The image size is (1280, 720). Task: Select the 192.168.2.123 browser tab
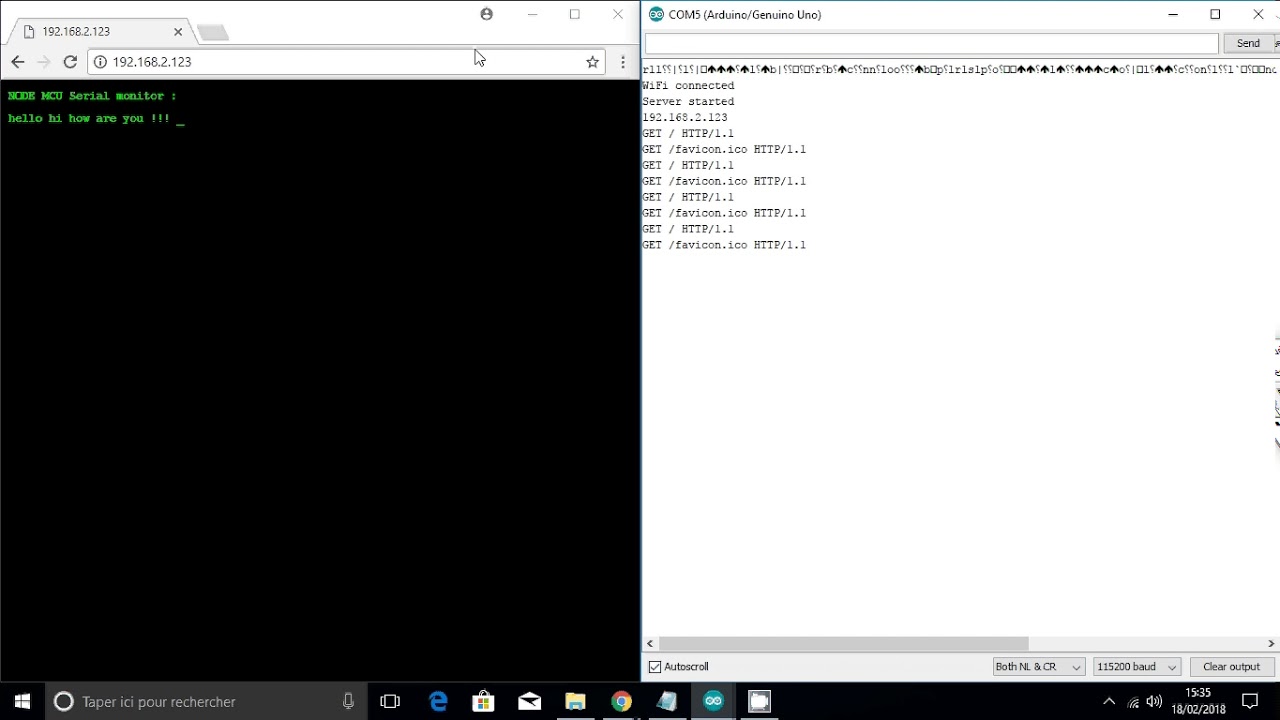coord(98,32)
